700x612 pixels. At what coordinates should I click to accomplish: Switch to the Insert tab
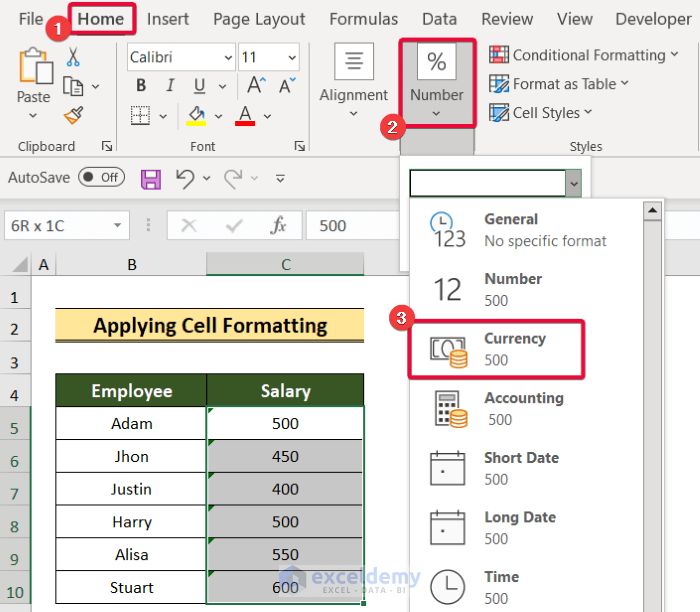(168, 19)
